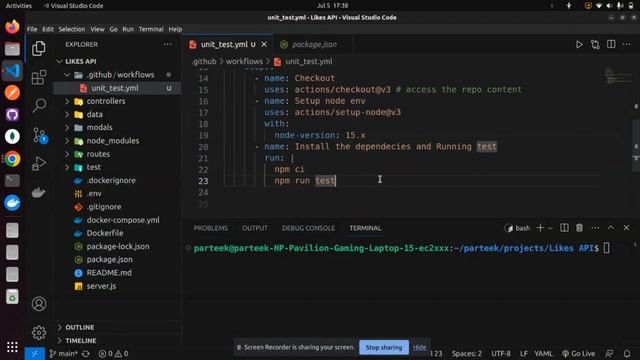This screenshot has width=640, height=360.
Task: Switch to the DEBUG CONSOLE tab
Action: (308, 228)
